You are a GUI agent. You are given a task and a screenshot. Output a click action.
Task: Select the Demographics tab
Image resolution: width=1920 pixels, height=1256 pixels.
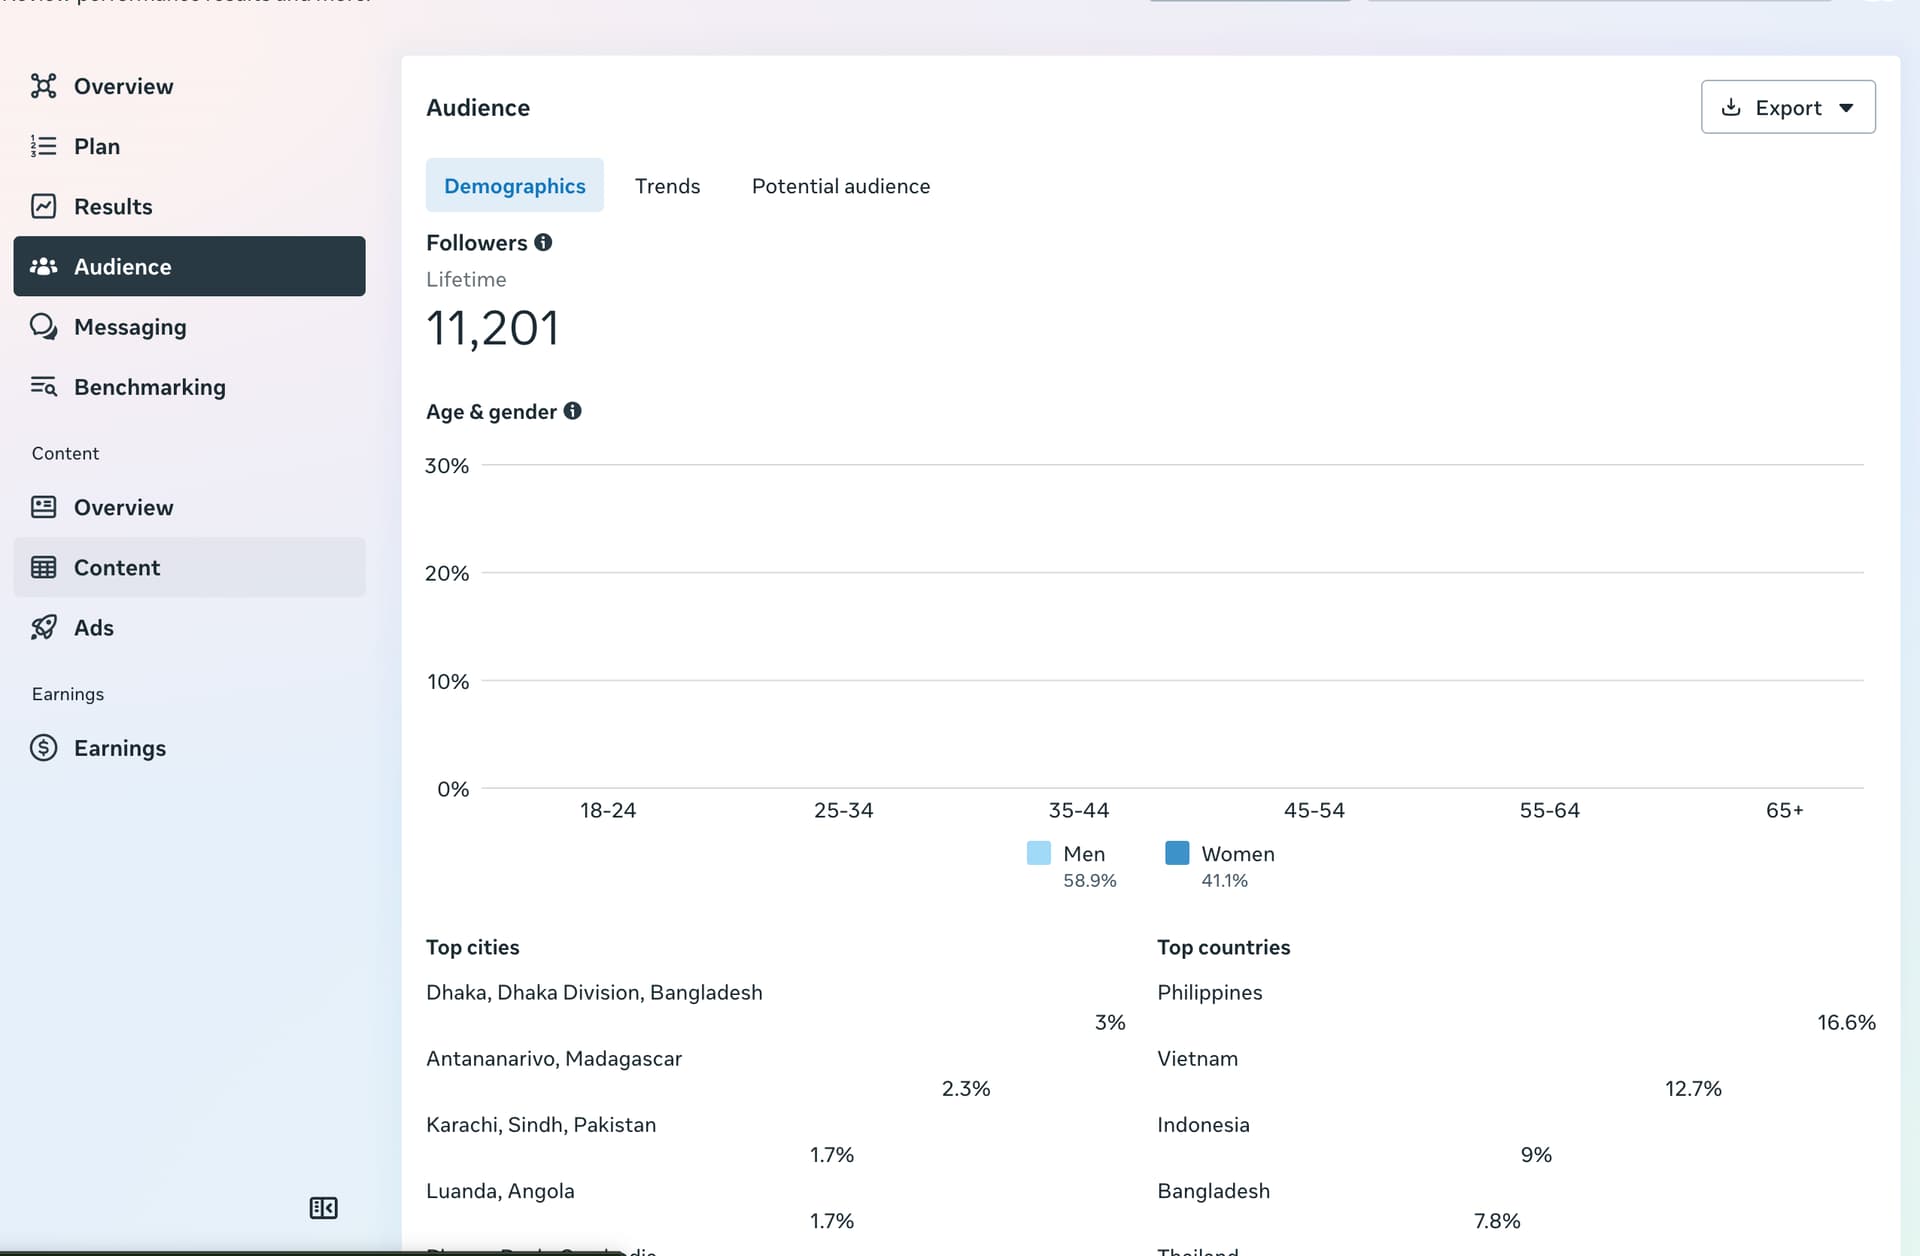(x=514, y=186)
